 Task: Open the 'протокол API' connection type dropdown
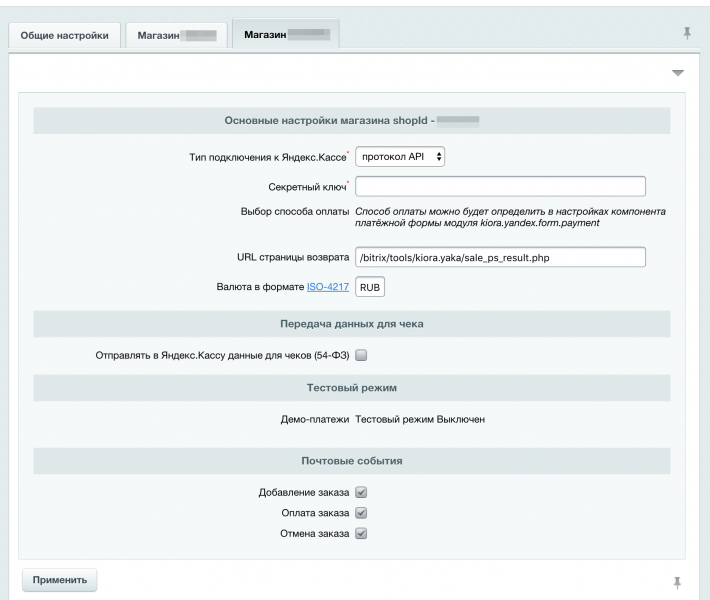coord(401,157)
